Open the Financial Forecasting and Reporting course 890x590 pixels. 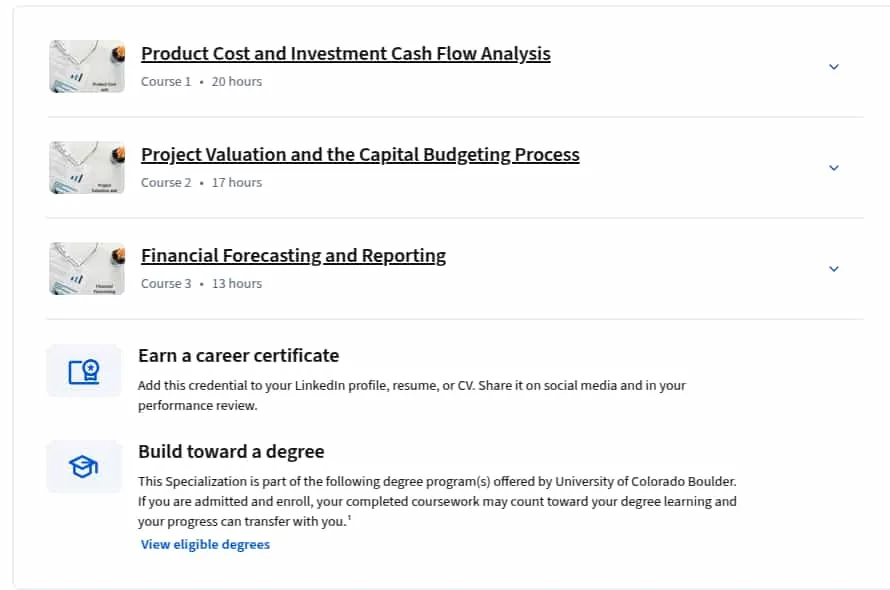(x=293, y=256)
